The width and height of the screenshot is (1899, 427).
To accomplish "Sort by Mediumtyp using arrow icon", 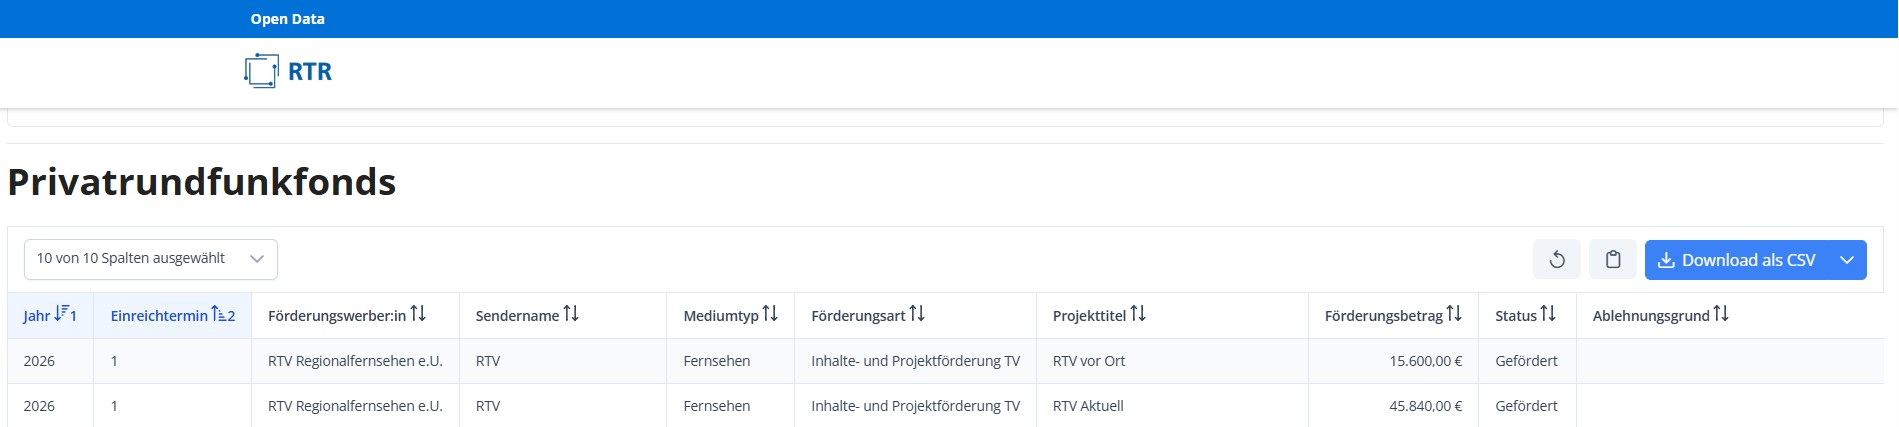I will point(770,314).
